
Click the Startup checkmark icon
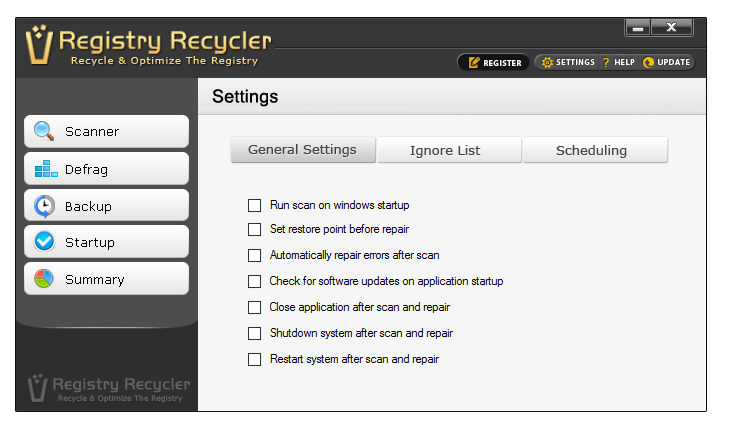coord(45,242)
